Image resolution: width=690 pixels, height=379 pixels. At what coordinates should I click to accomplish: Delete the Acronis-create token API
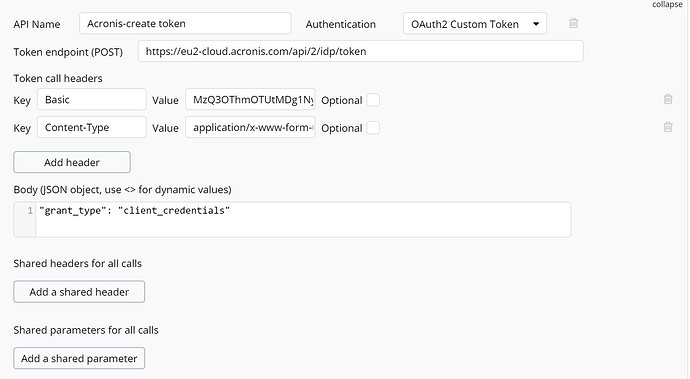(x=573, y=23)
